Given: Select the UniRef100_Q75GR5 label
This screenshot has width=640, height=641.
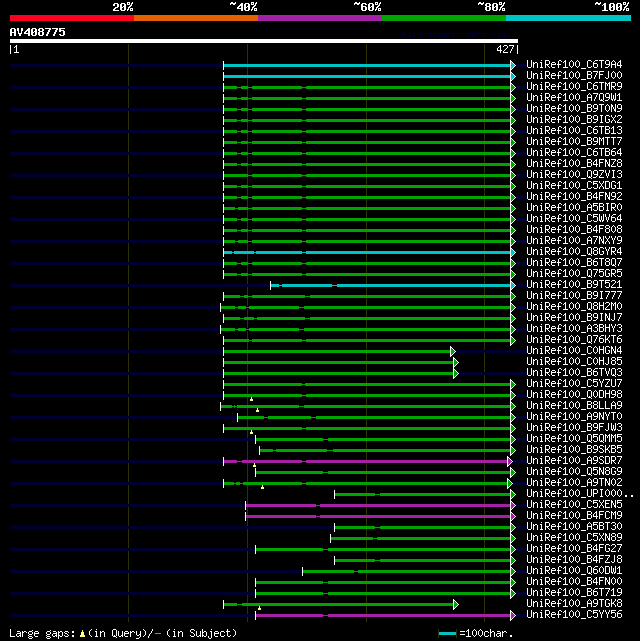Looking at the screenshot, I should click(574, 273).
